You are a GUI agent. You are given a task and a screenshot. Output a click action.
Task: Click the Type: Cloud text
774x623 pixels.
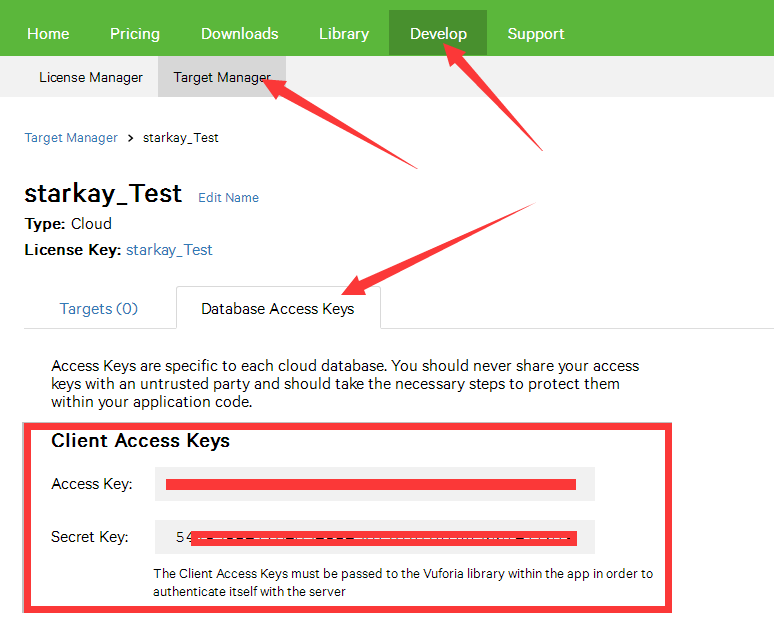[x=68, y=224]
